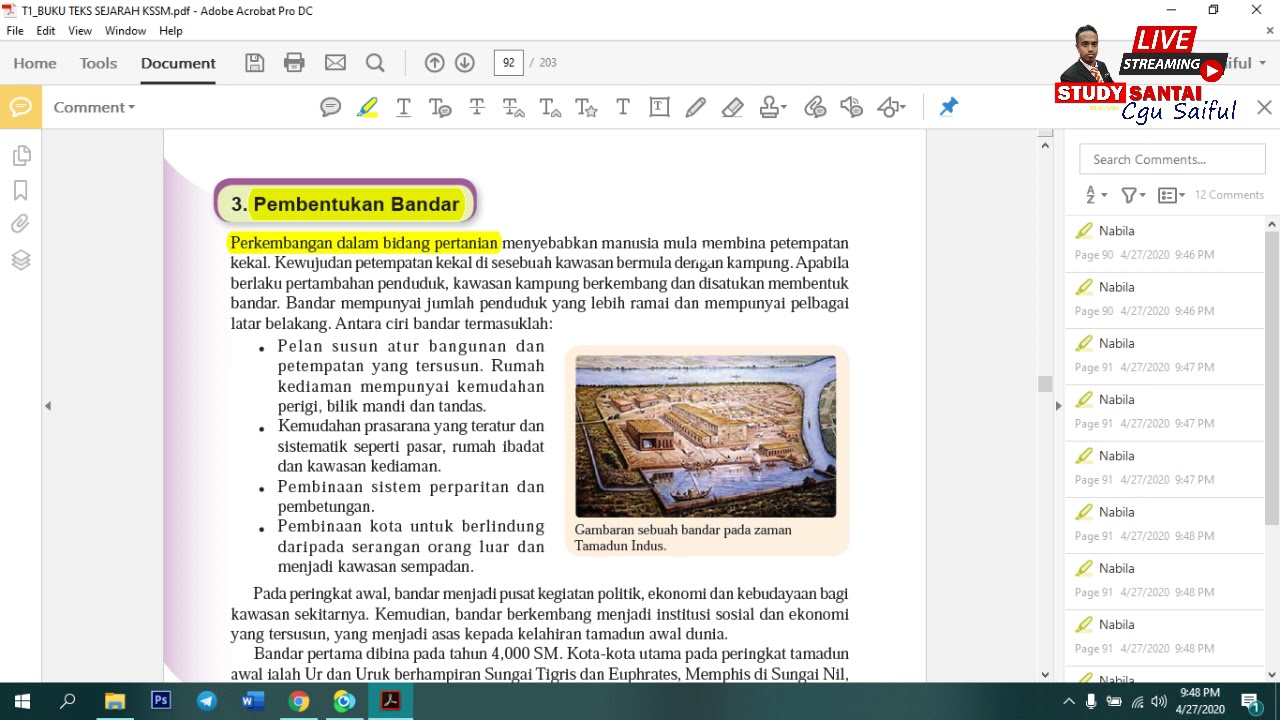Click the document vertical scrollbar thumb
The height and width of the screenshot is (720, 1280).
[x=1045, y=384]
